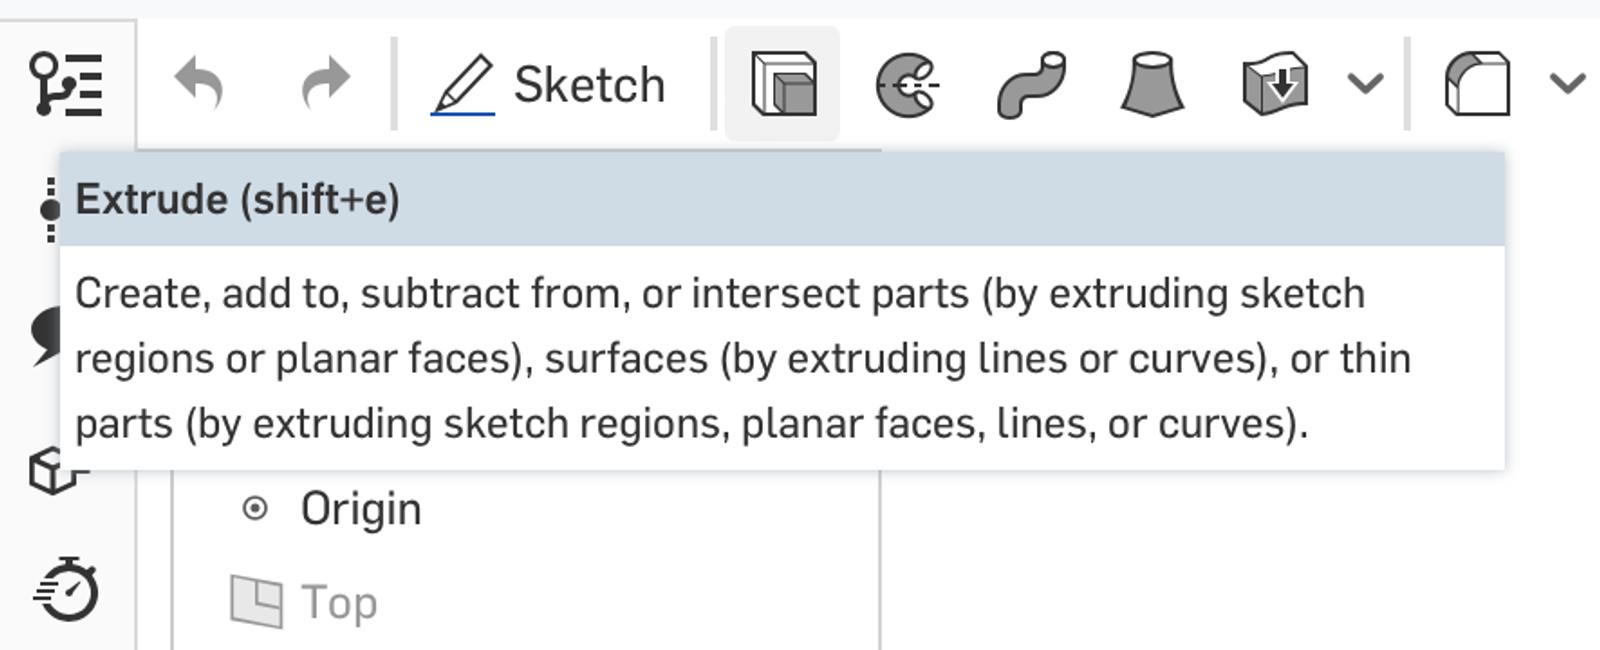Toggle the feature list panel icon
Image resolution: width=1600 pixels, height=650 pixels.
click(x=66, y=84)
